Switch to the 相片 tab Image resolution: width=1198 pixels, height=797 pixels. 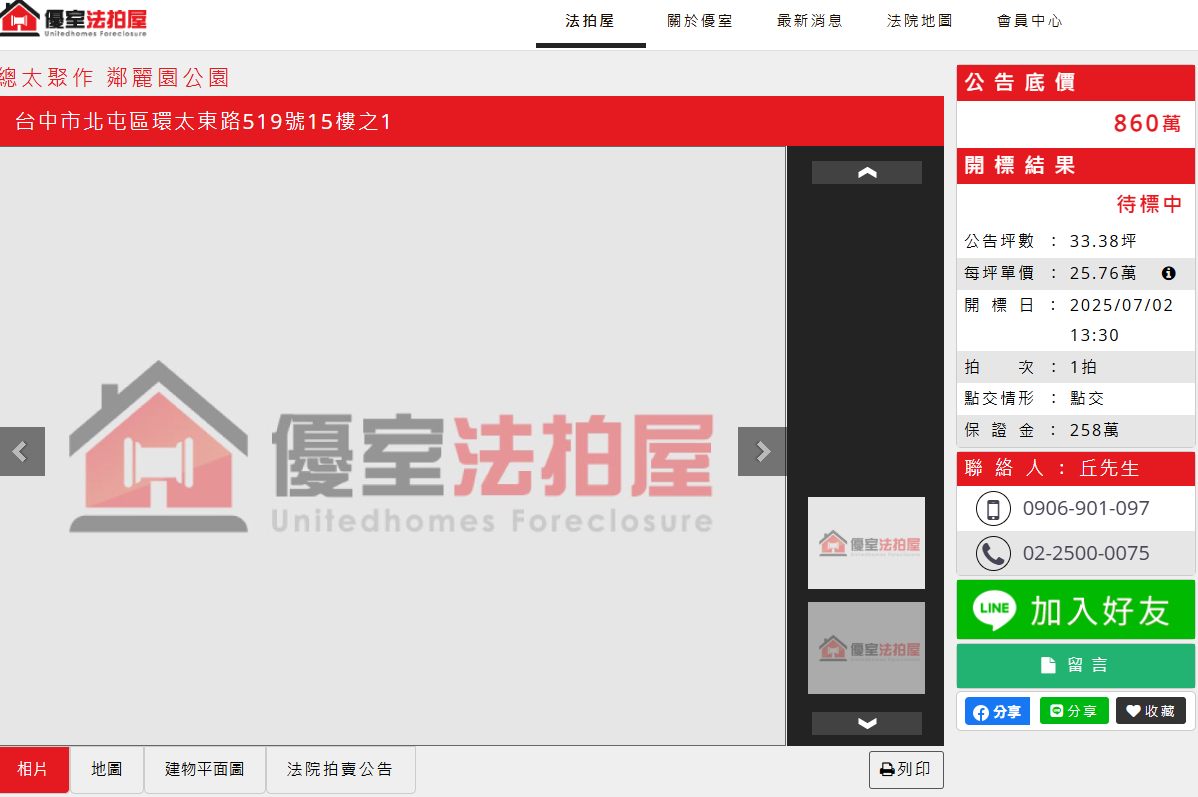[x=34, y=769]
